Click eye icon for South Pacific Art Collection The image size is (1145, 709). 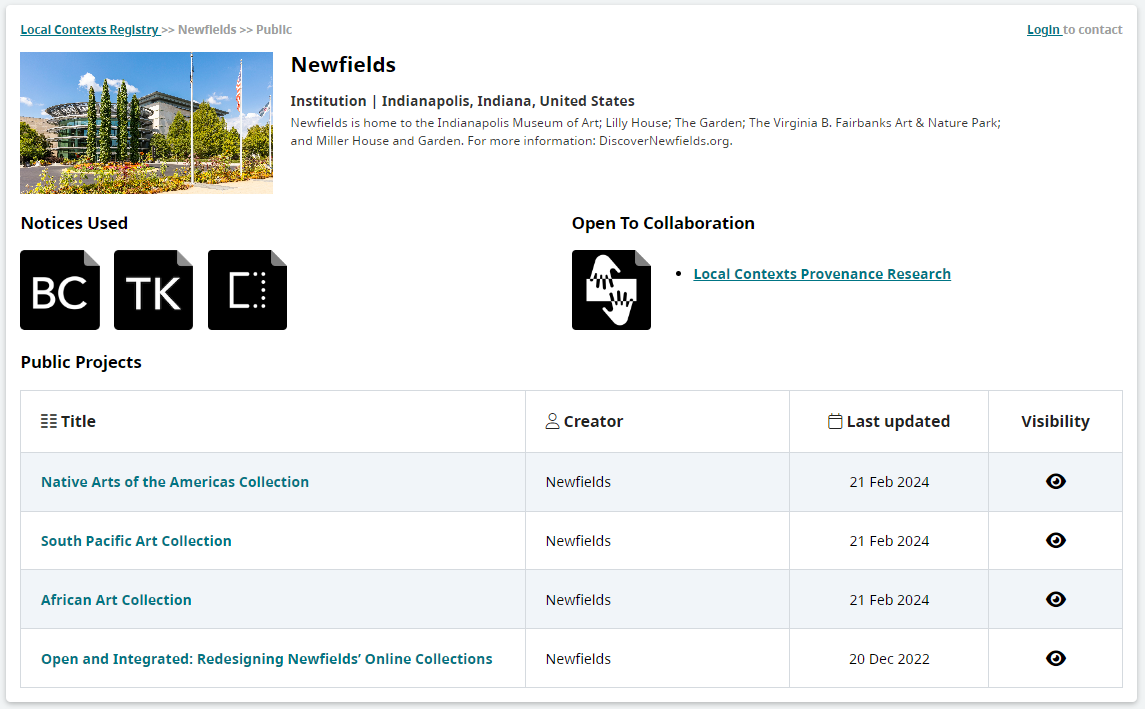click(1055, 540)
